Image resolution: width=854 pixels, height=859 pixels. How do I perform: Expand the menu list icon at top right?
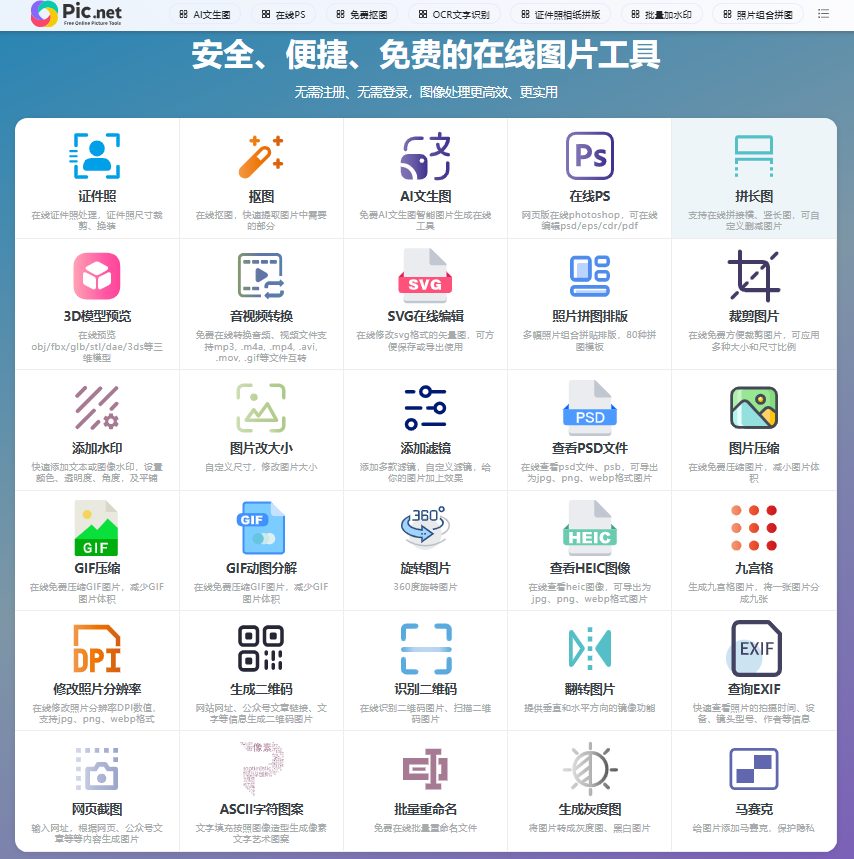(x=823, y=14)
